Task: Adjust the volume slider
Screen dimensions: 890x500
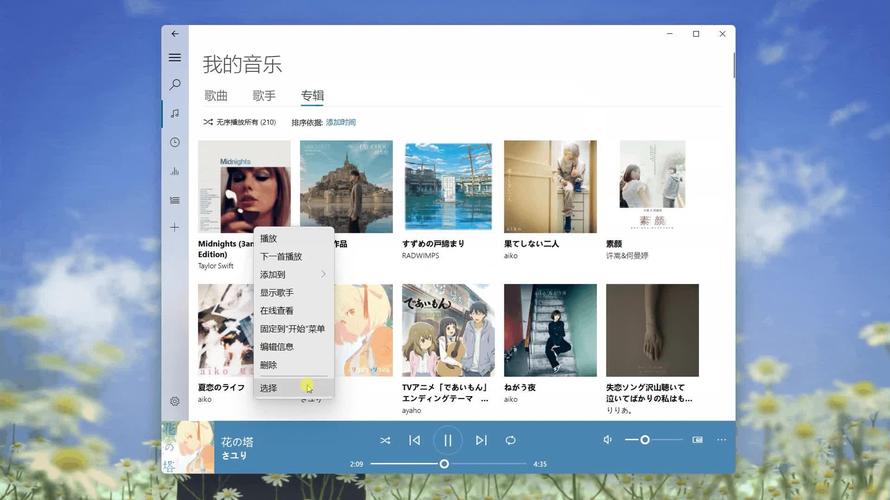Action: (x=653, y=440)
